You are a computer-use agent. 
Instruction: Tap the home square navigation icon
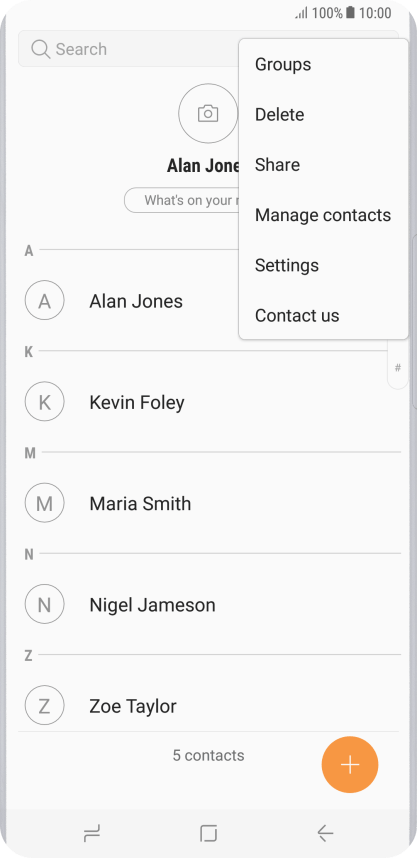coord(208,833)
